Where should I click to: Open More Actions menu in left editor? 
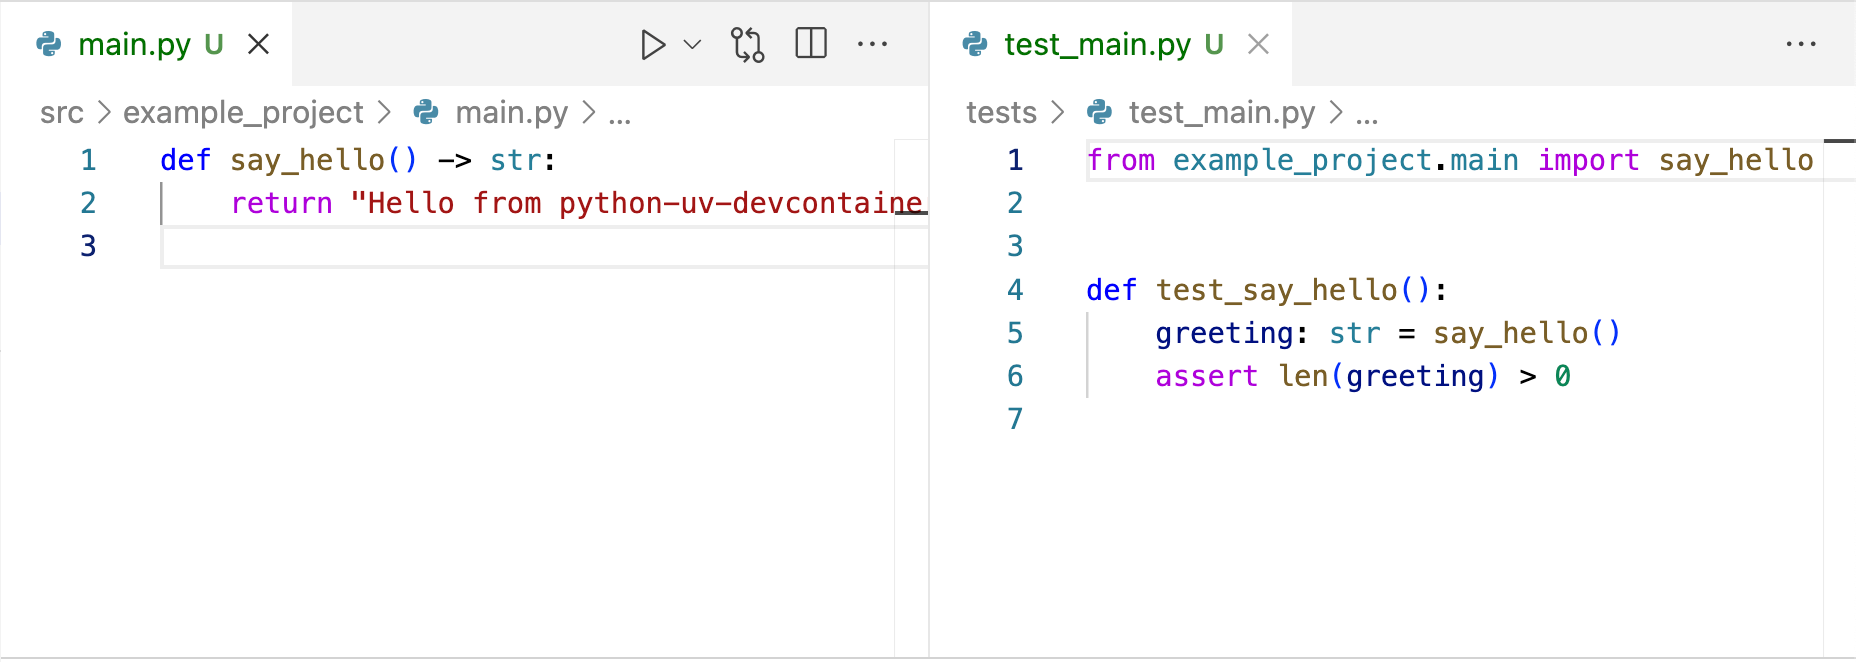pos(872,45)
